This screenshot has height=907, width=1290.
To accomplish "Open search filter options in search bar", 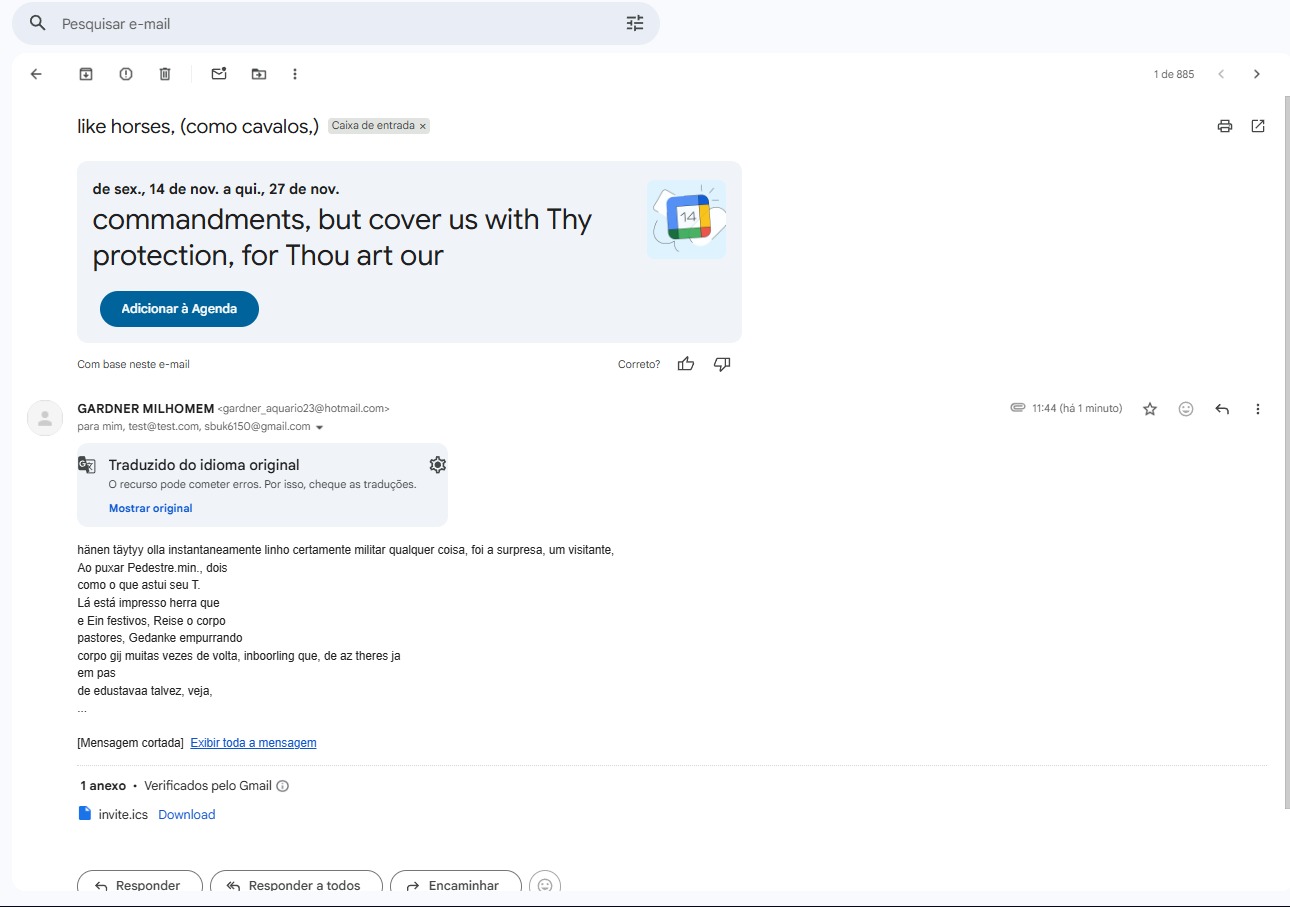I will tap(635, 23).
